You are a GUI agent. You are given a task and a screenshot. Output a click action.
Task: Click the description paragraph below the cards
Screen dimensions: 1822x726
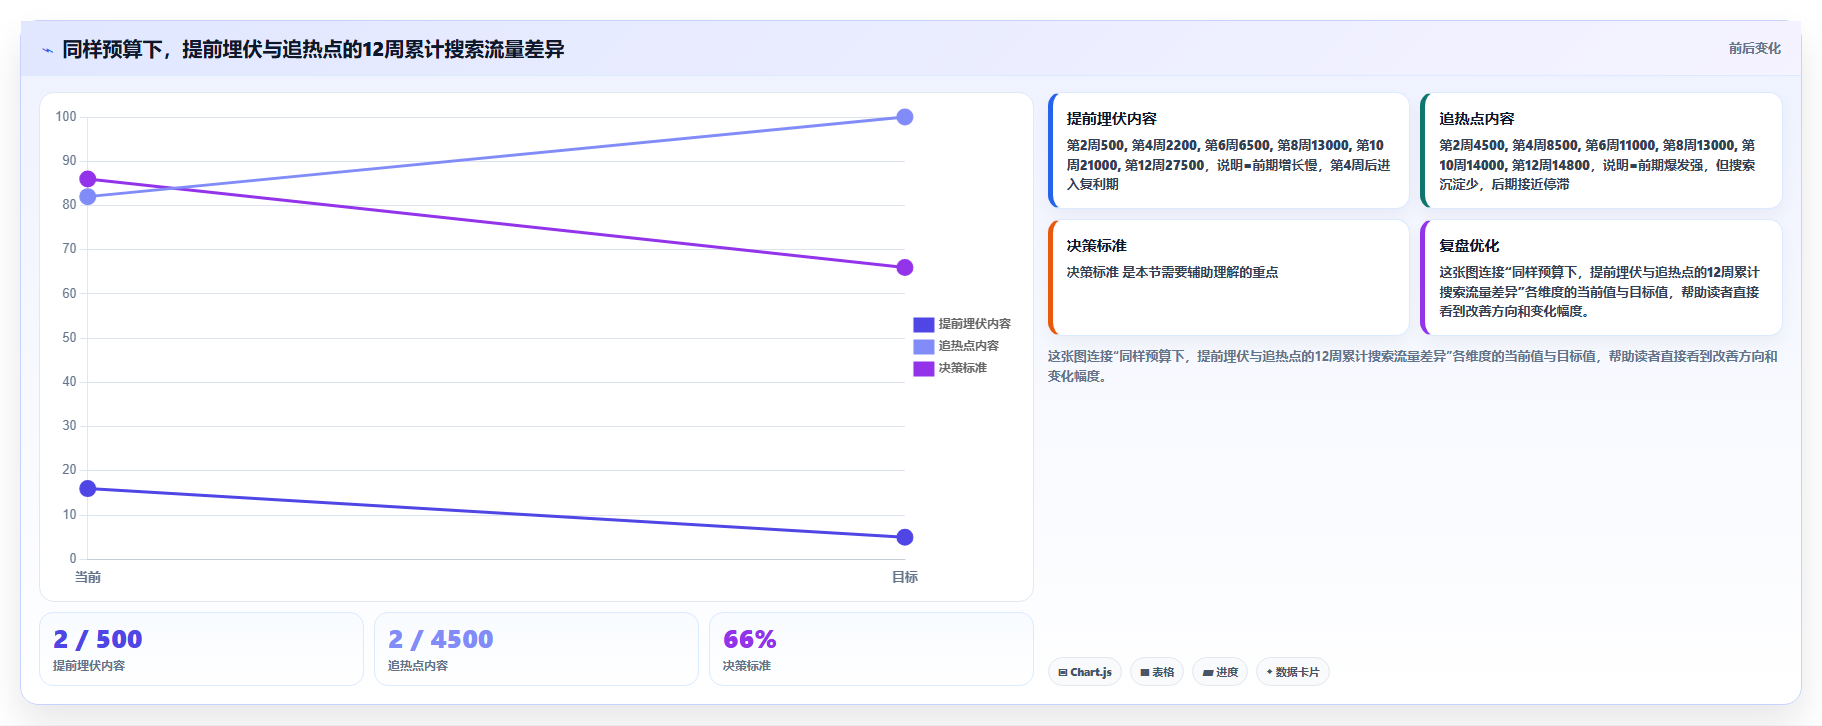click(1413, 366)
